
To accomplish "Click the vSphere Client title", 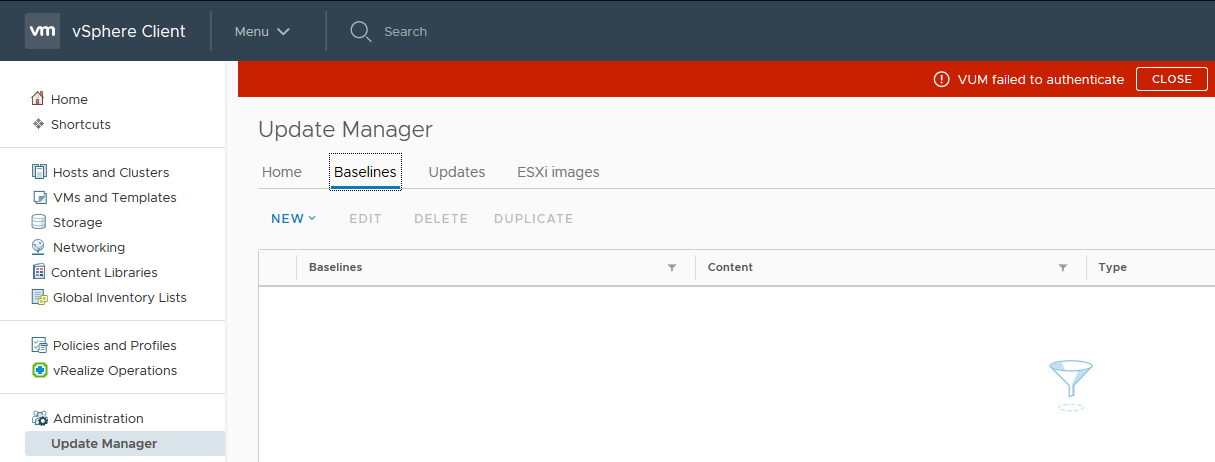I will pos(128,31).
